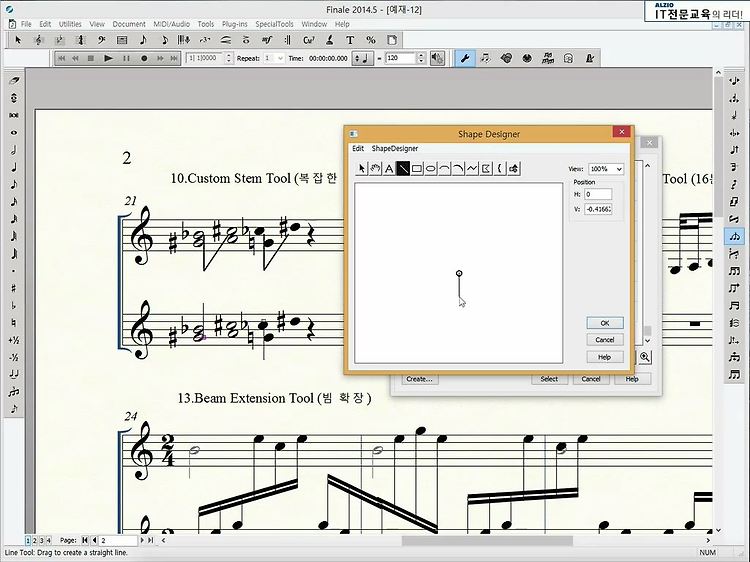Choose the Resize (%) Tool
This screenshot has height=562, width=750.
click(371, 40)
